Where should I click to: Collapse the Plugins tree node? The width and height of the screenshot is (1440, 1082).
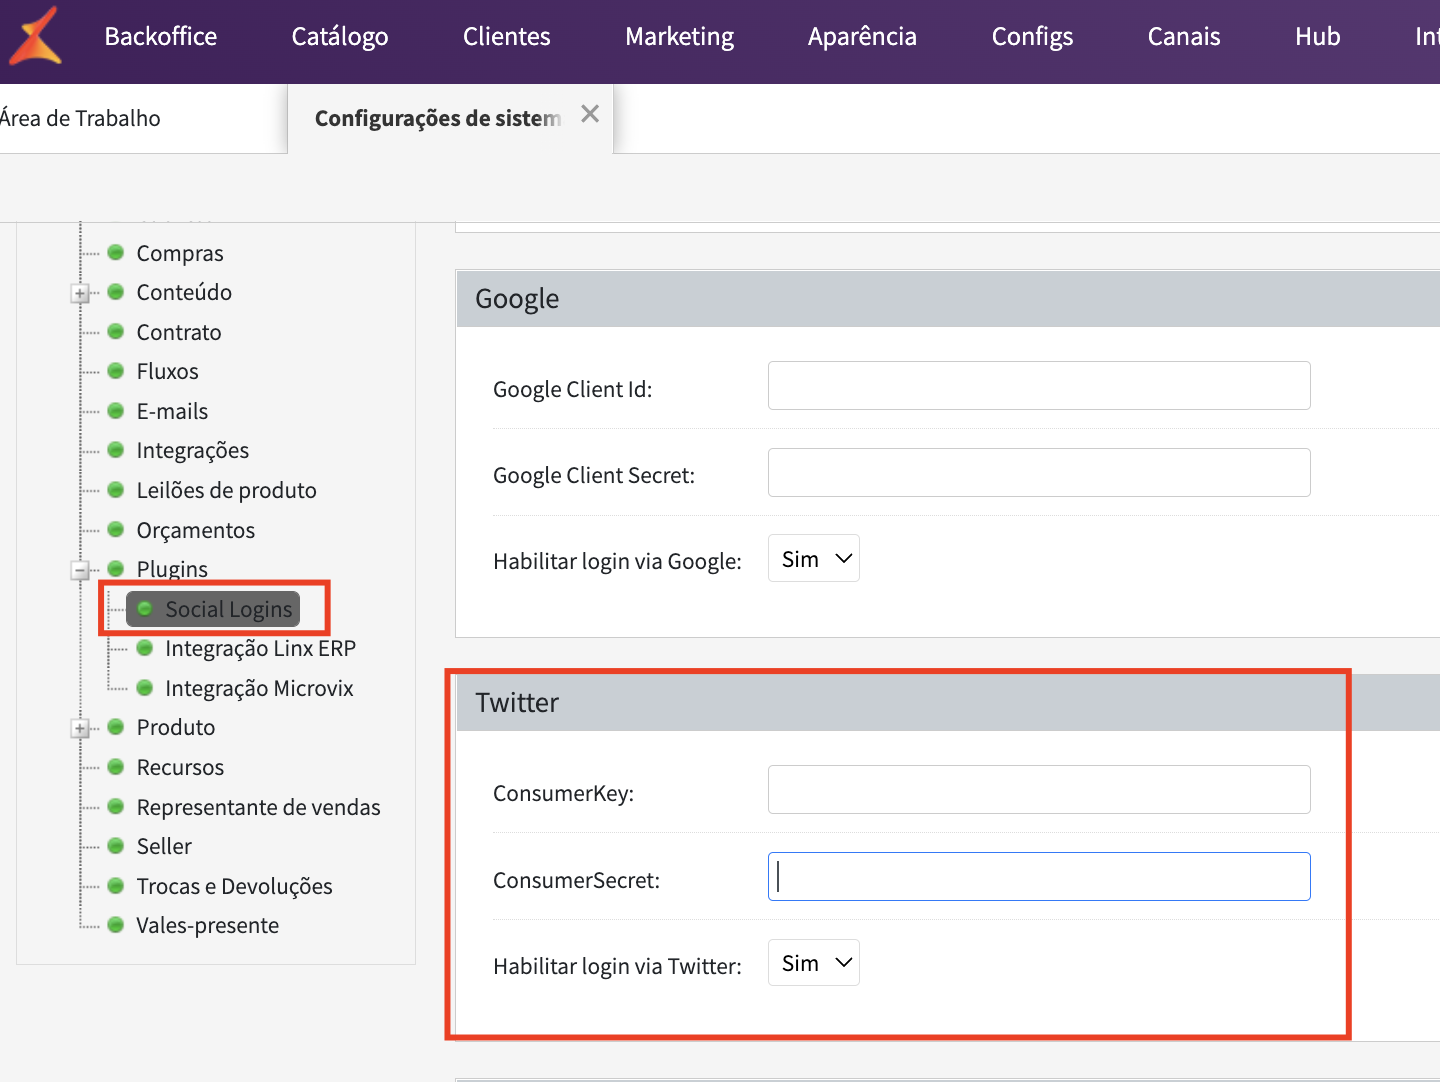80,571
